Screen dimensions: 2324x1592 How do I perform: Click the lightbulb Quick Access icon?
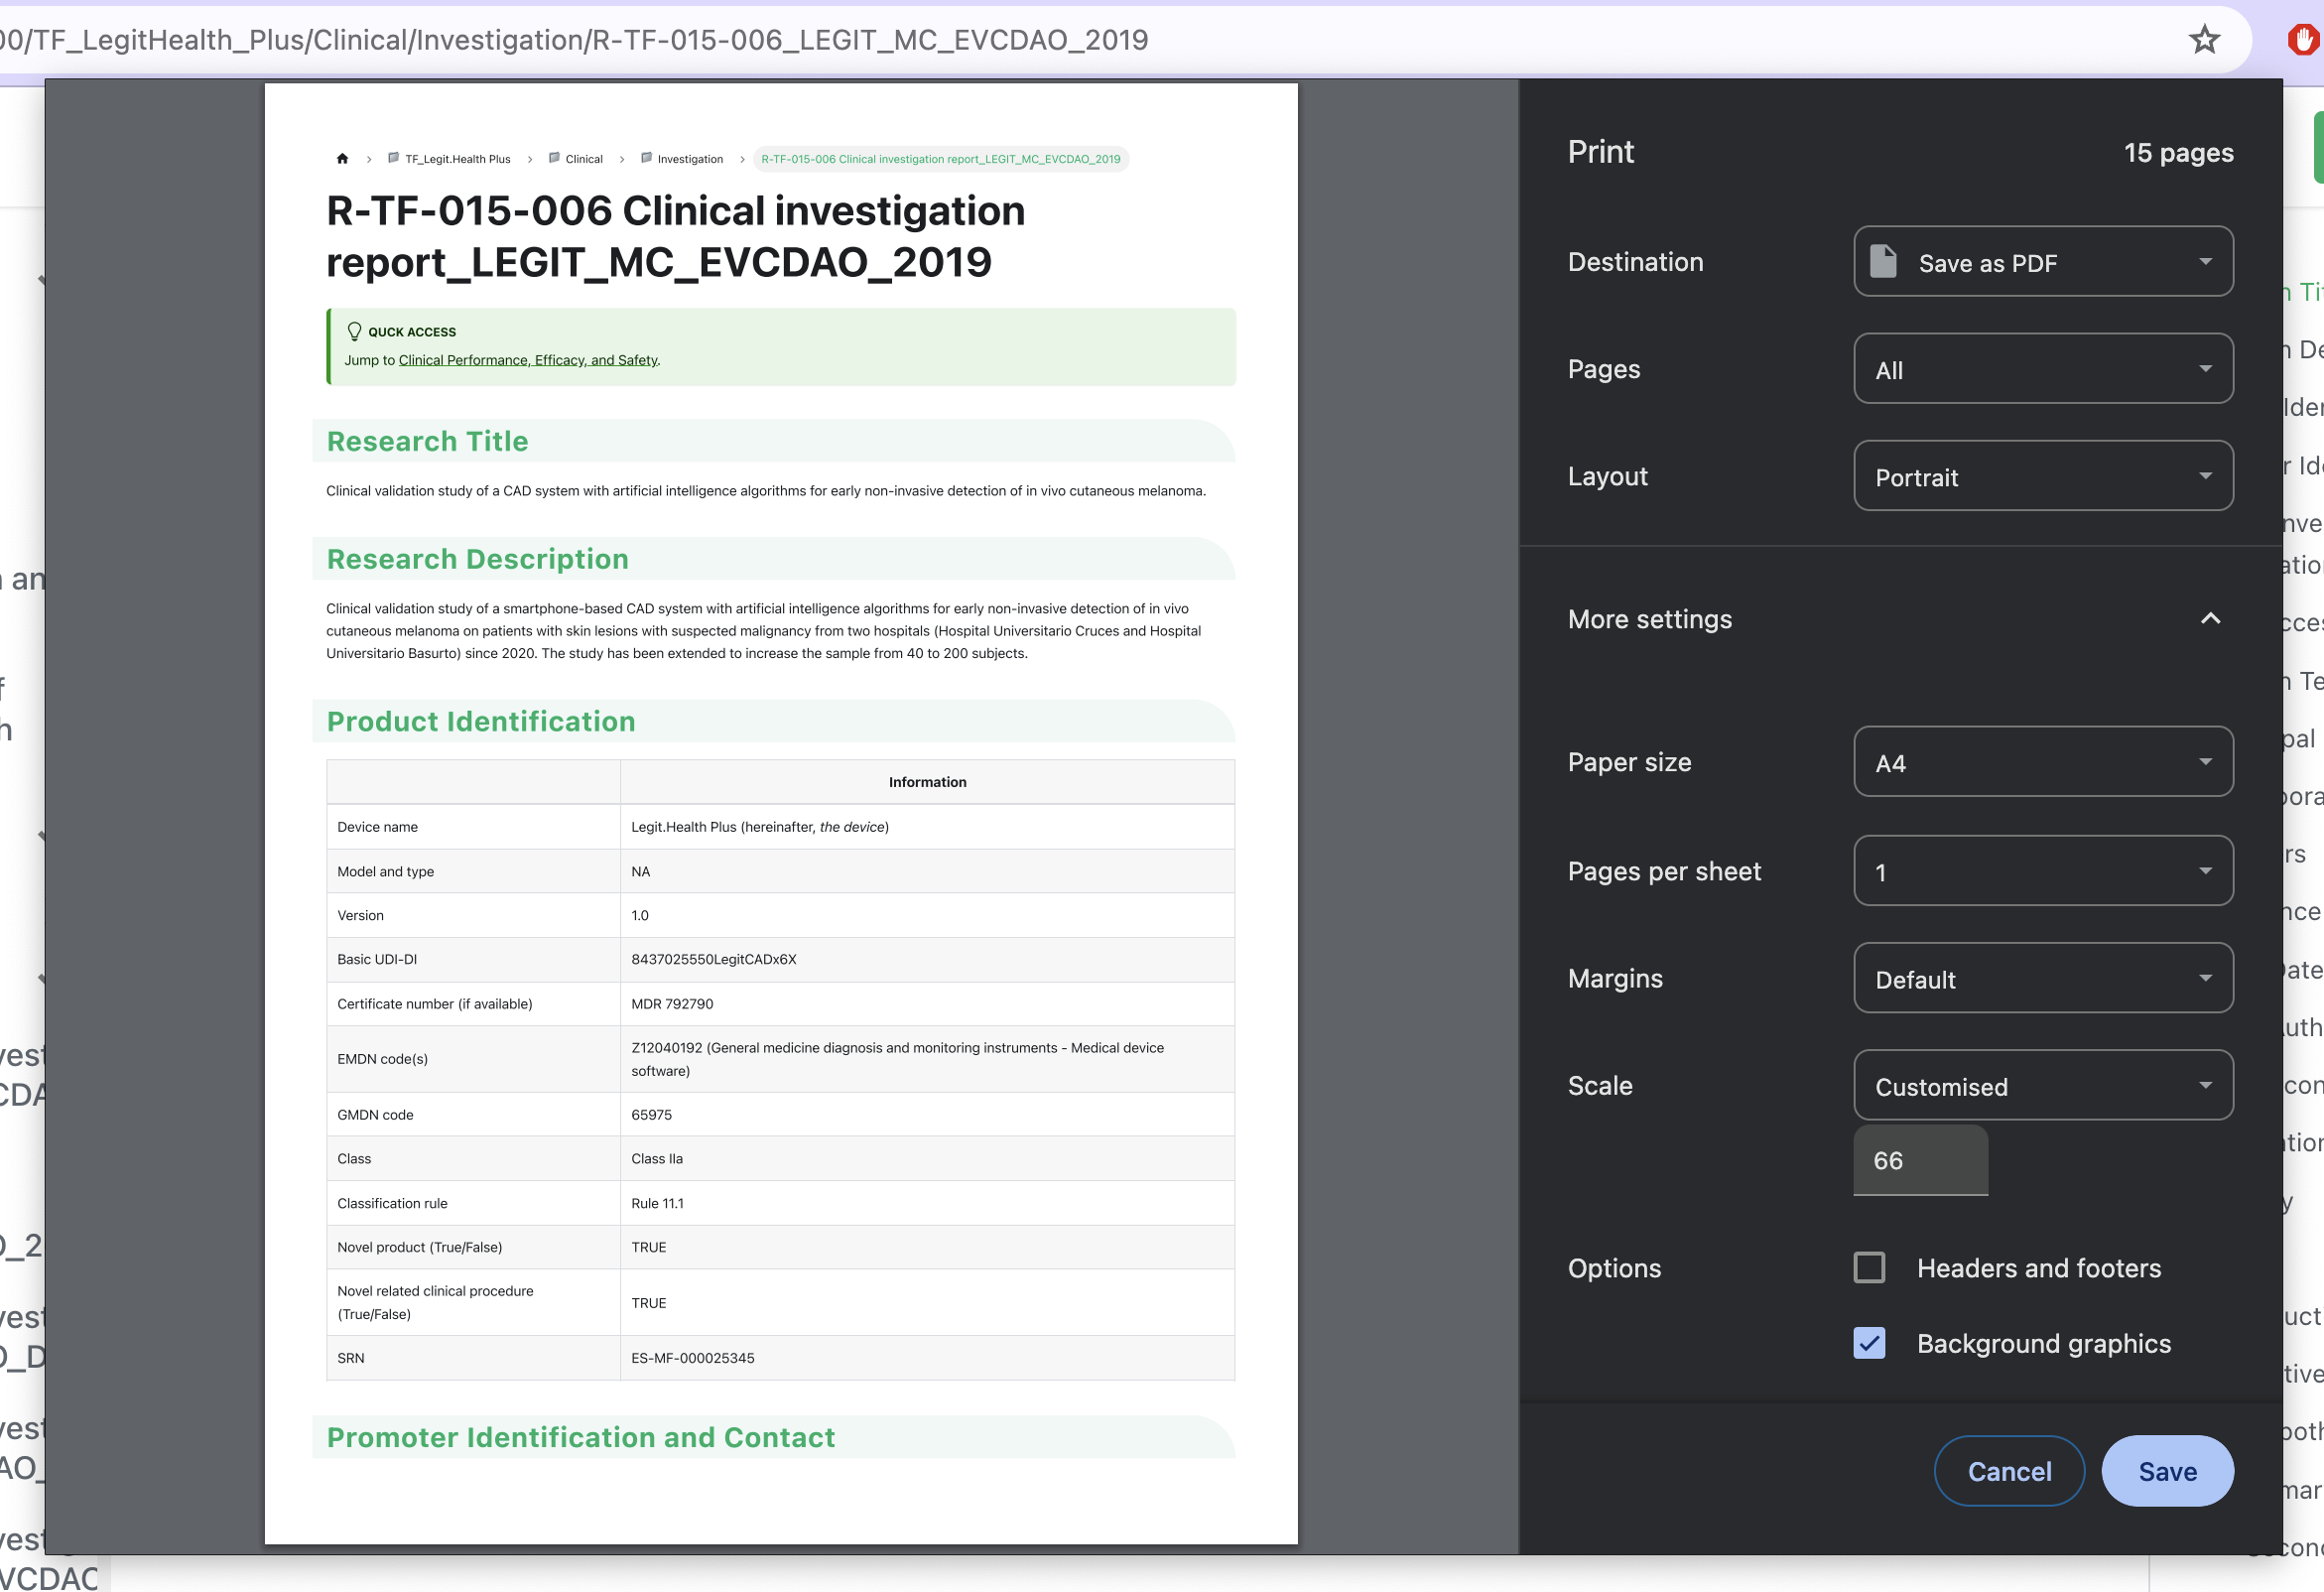[x=354, y=331]
